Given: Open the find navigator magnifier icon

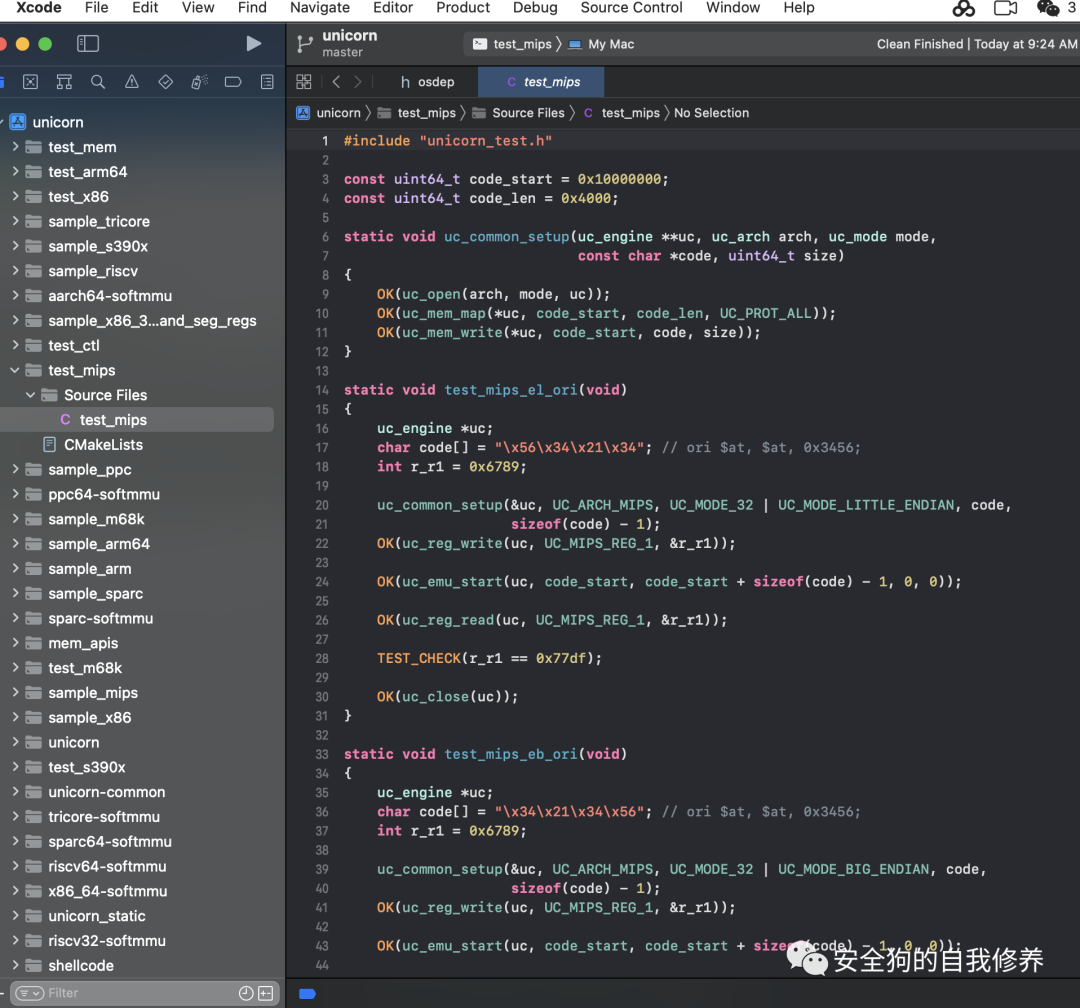Looking at the screenshot, I should (x=98, y=82).
